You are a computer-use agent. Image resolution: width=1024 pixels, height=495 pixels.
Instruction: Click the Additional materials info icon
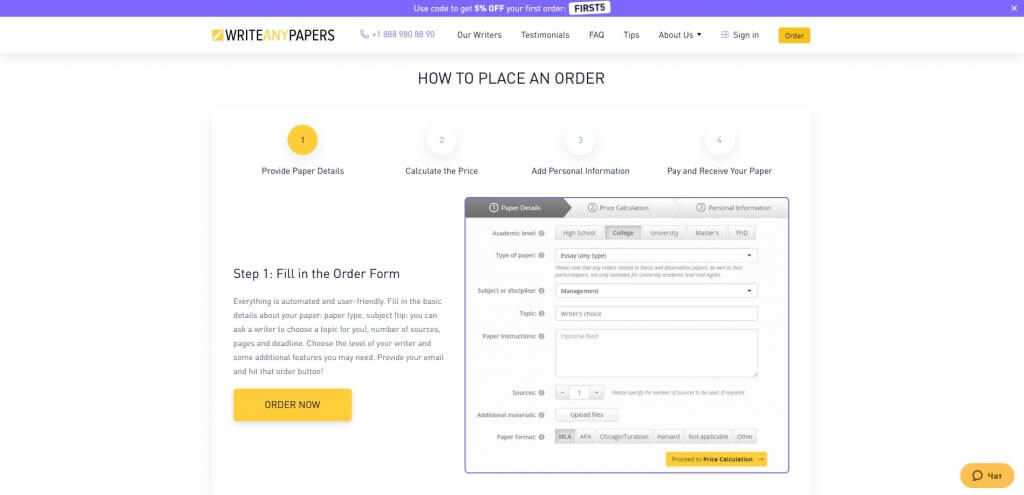(541, 415)
